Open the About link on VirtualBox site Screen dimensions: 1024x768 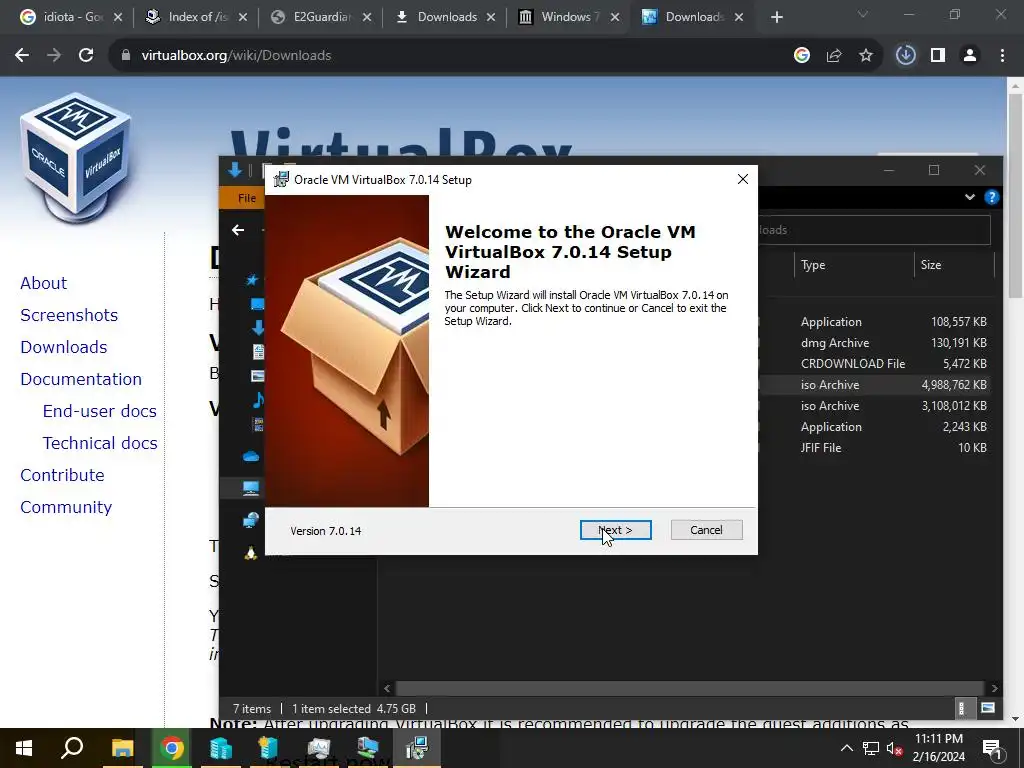(43, 283)
